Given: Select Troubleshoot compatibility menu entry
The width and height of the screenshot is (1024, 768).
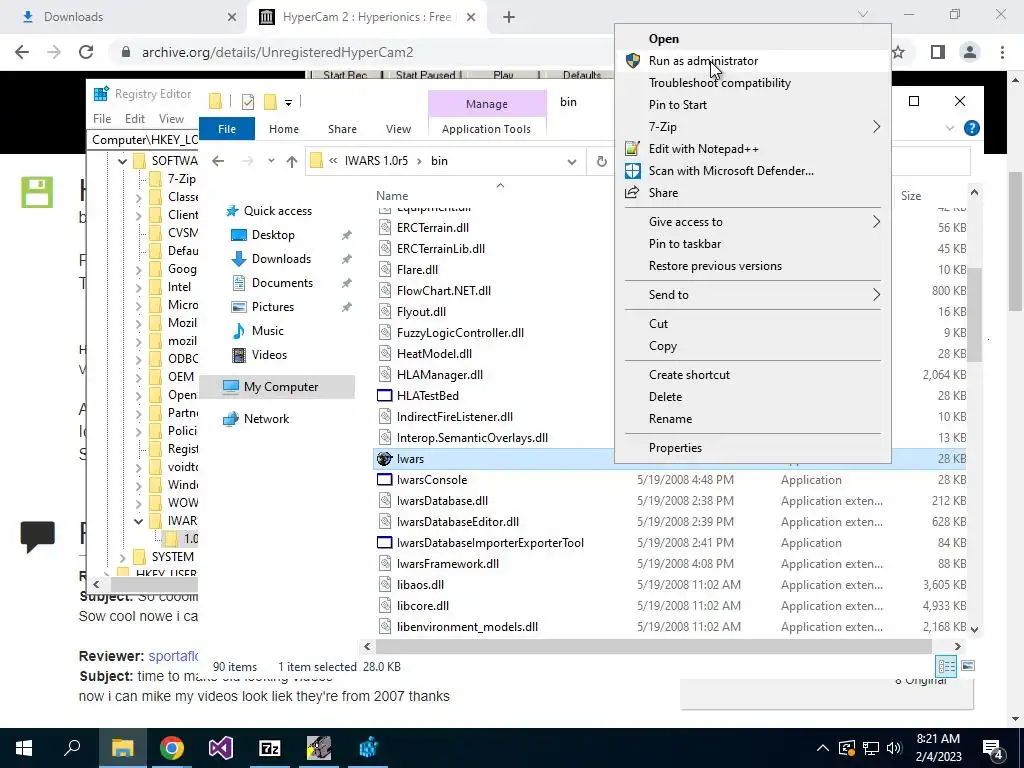Looking at the screenshot, I should 720,83.
